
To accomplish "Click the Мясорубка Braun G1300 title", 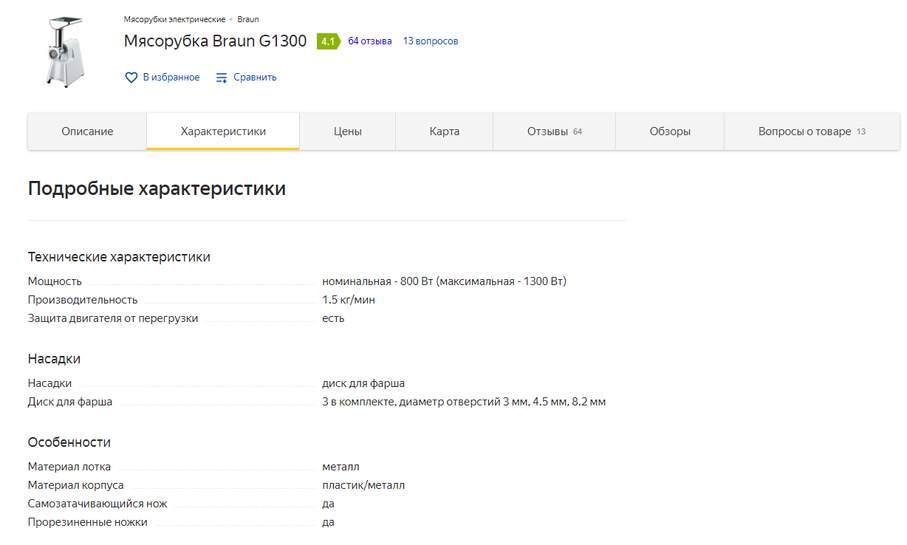I will (215, 41).
